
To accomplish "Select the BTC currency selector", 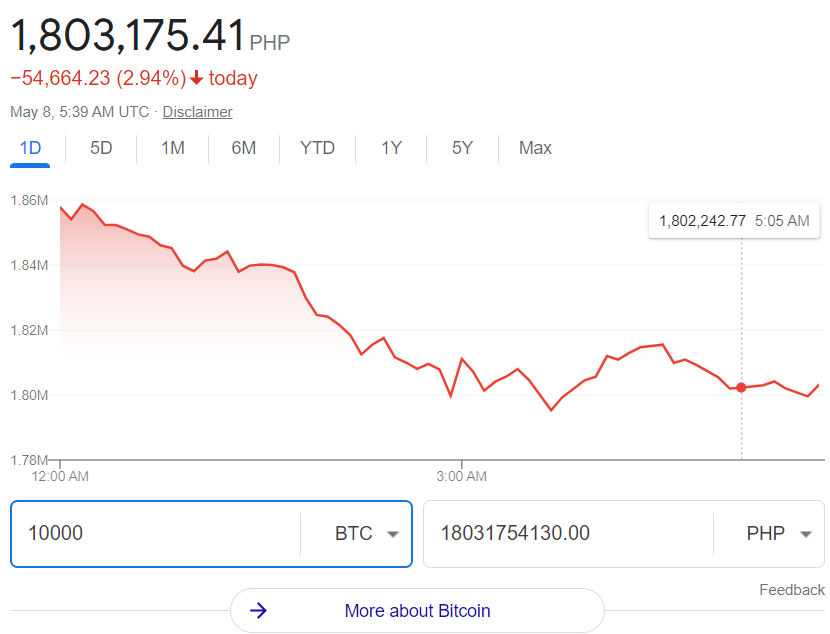I will click(366, 533).
